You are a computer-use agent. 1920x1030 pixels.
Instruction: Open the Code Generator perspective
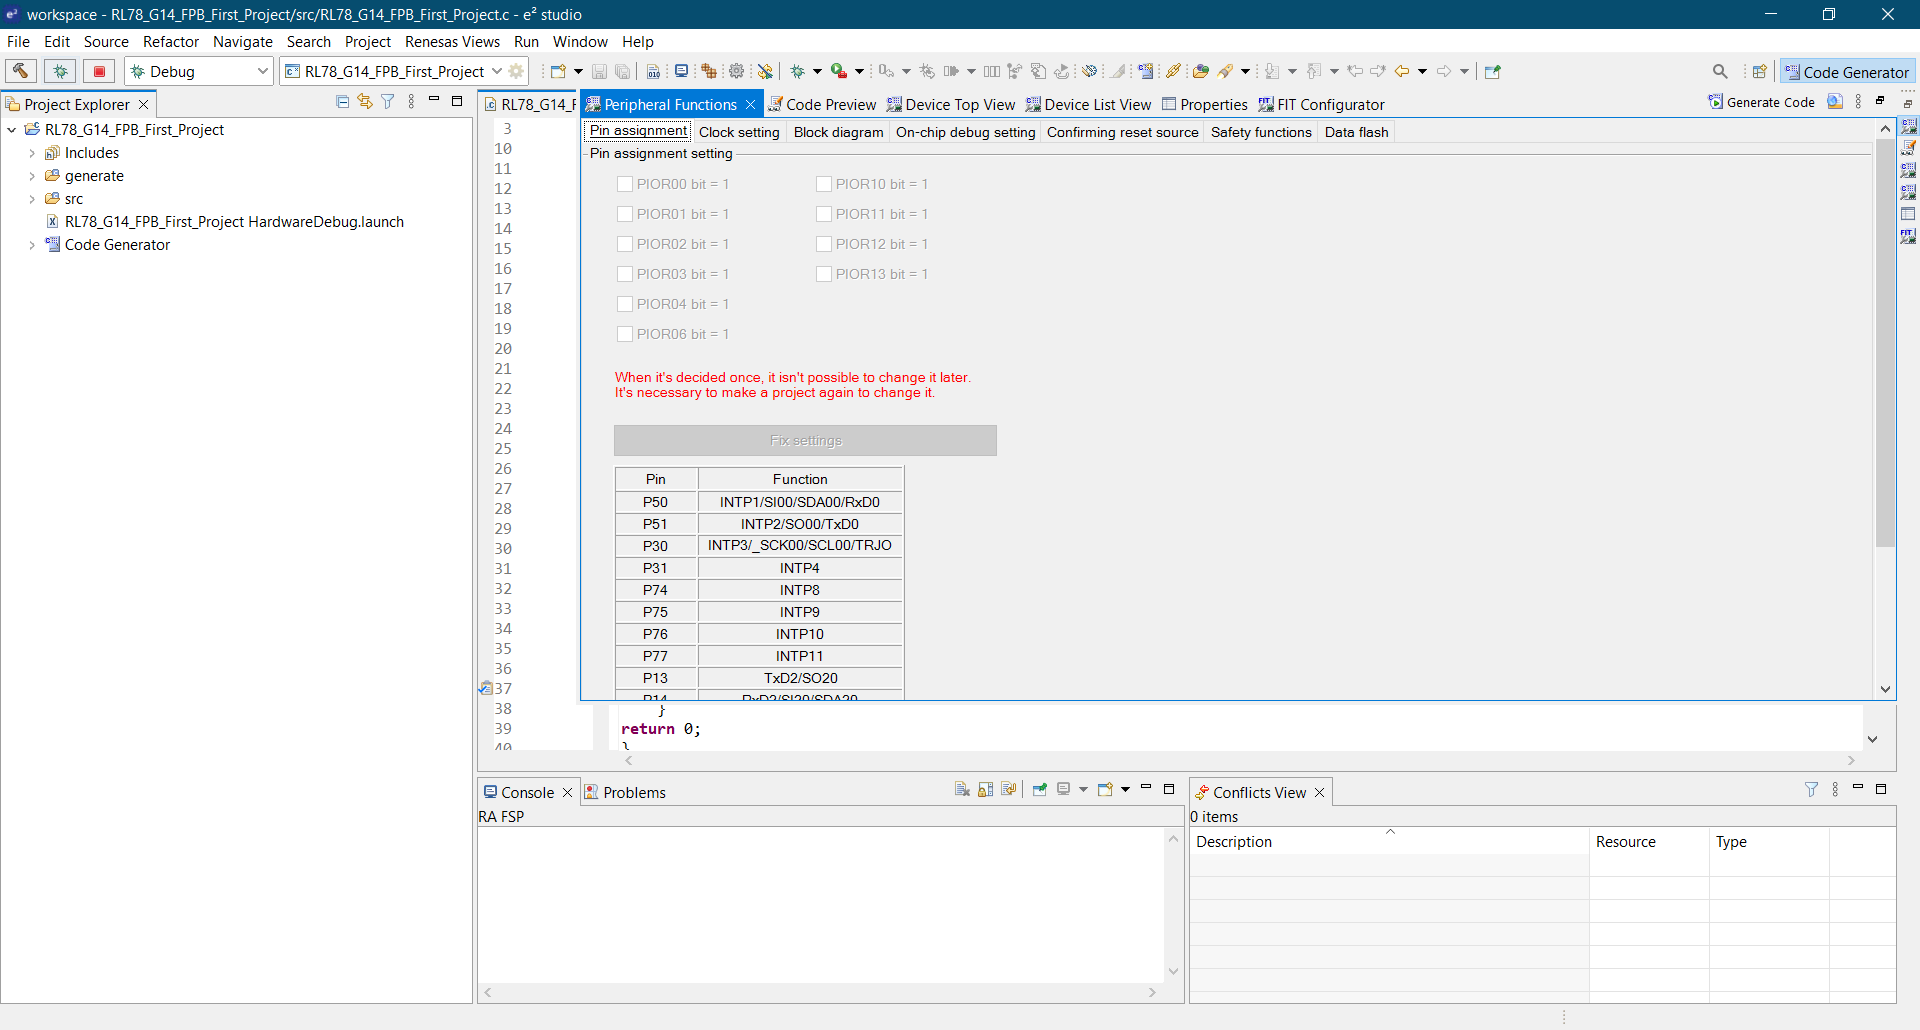1847,72
